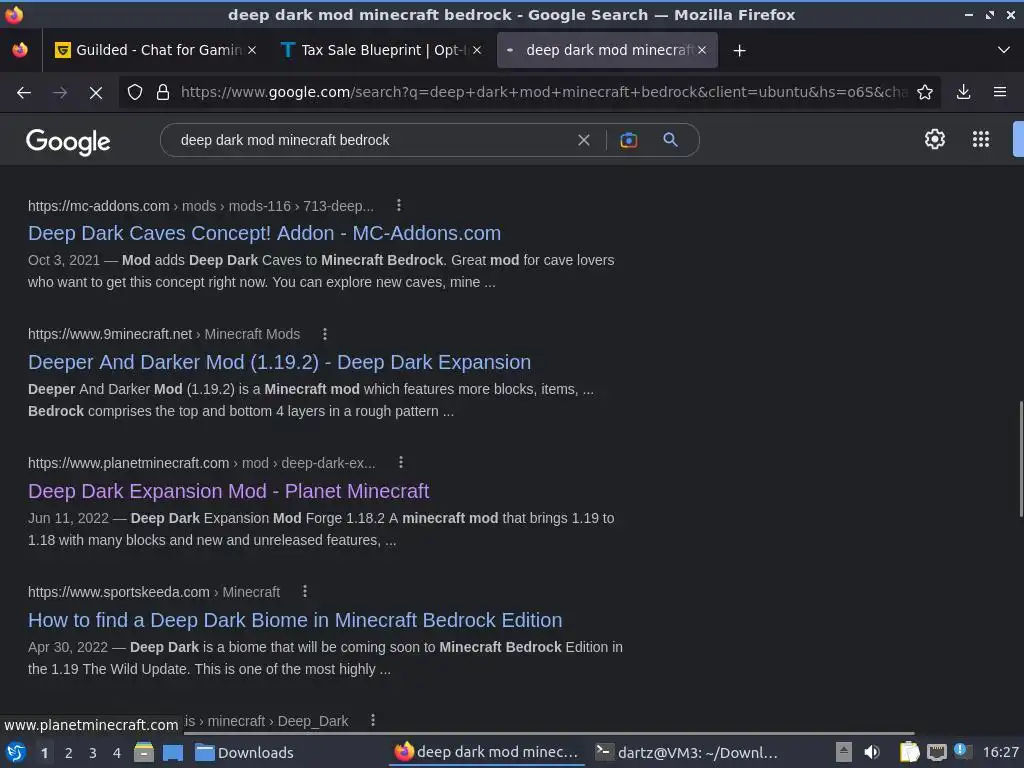Clear the Google search box text

[x=584, y=140]
